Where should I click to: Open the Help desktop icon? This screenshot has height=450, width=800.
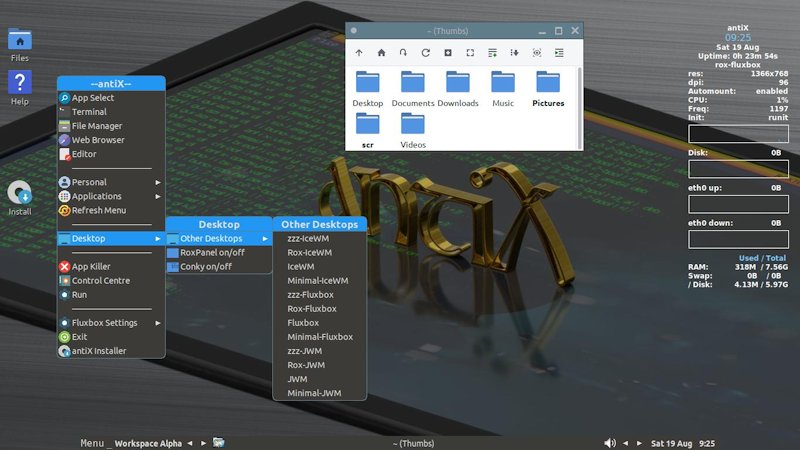click(x=20, y=88)
